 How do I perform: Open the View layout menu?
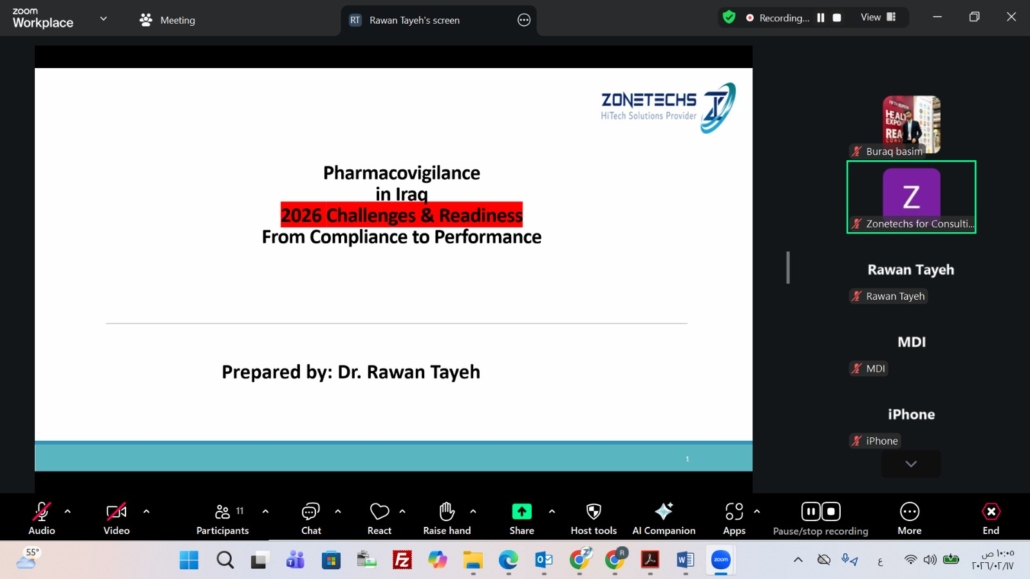(878, 18)
